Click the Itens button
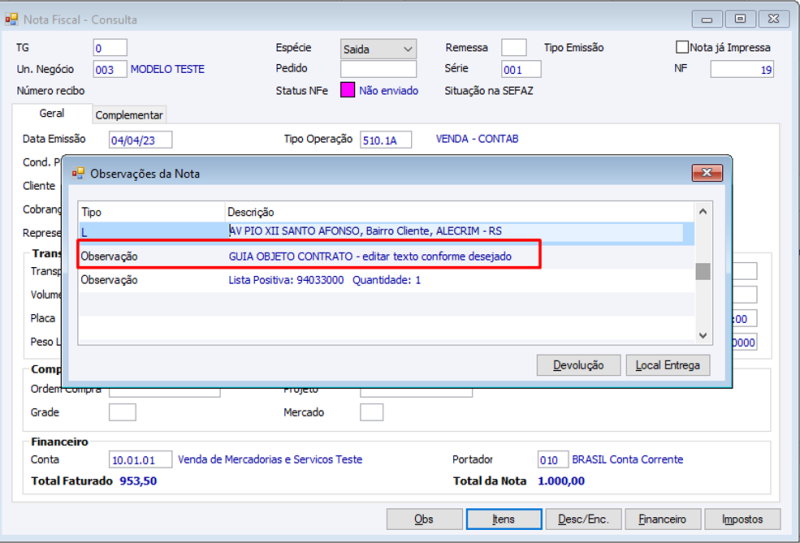 click(x=504, y=519)
